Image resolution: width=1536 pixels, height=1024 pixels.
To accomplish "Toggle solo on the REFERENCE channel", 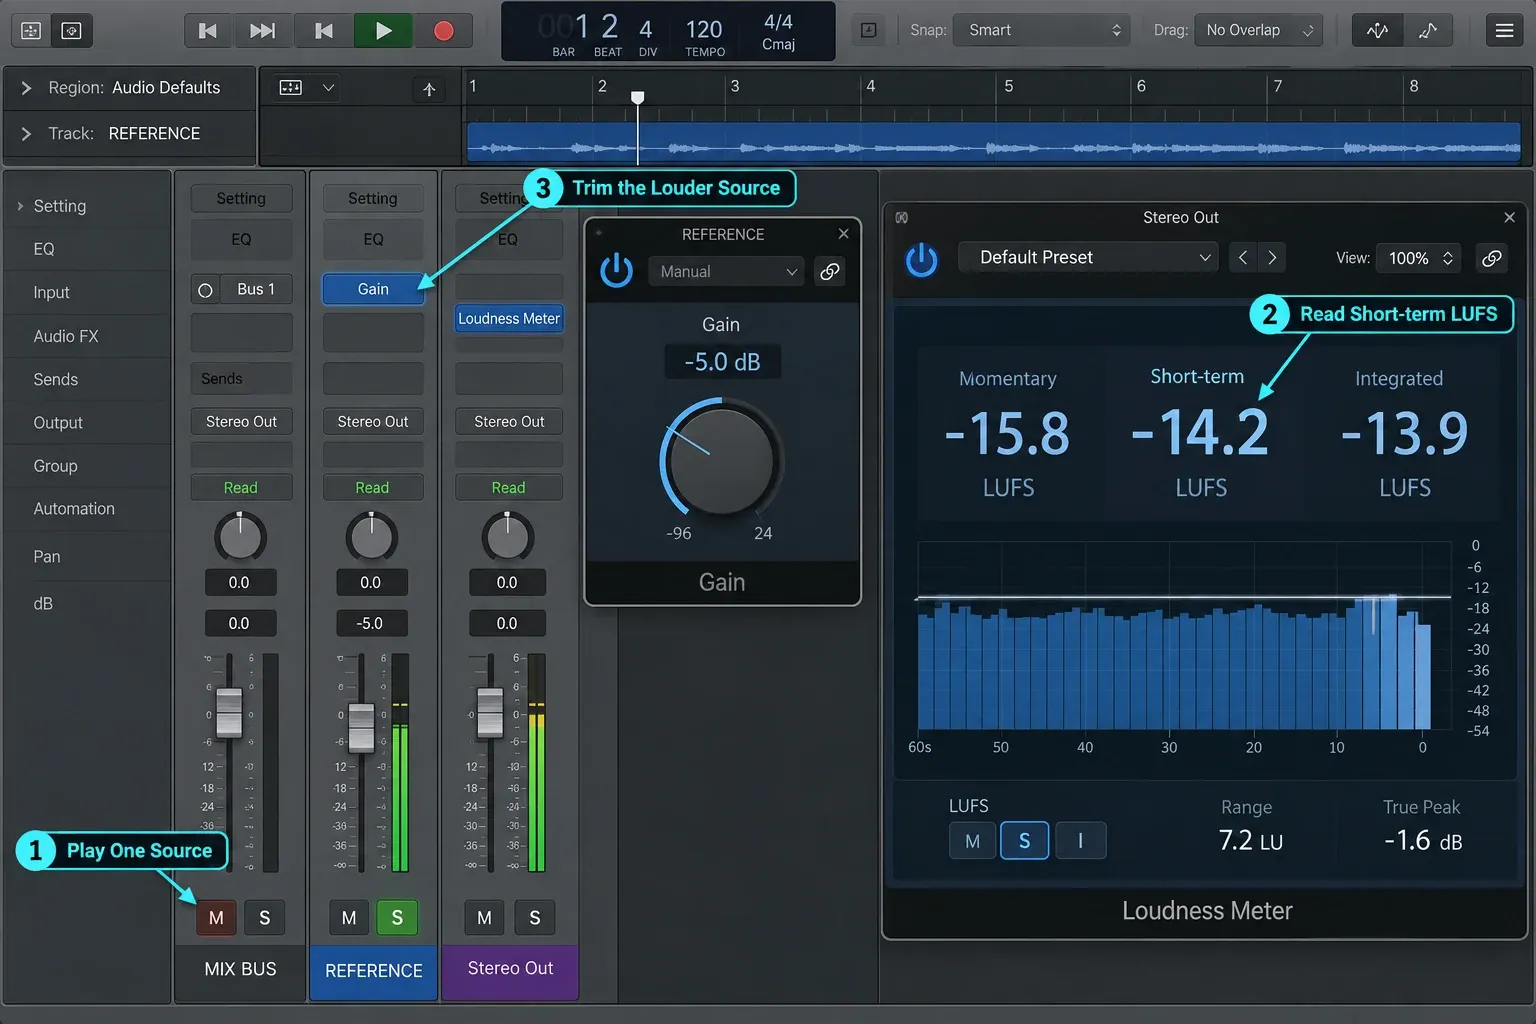I will click(x=397, y=918).
